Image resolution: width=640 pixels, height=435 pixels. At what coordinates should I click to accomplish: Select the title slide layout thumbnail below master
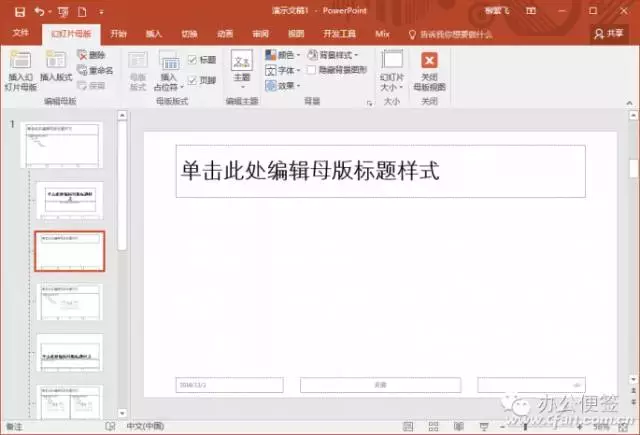[x=70, y=200]
